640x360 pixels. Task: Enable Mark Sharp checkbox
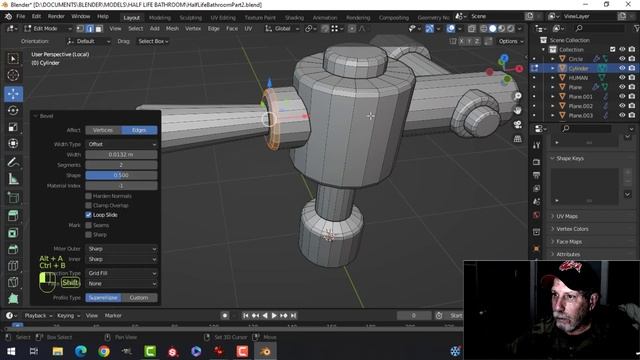(88, 235)
